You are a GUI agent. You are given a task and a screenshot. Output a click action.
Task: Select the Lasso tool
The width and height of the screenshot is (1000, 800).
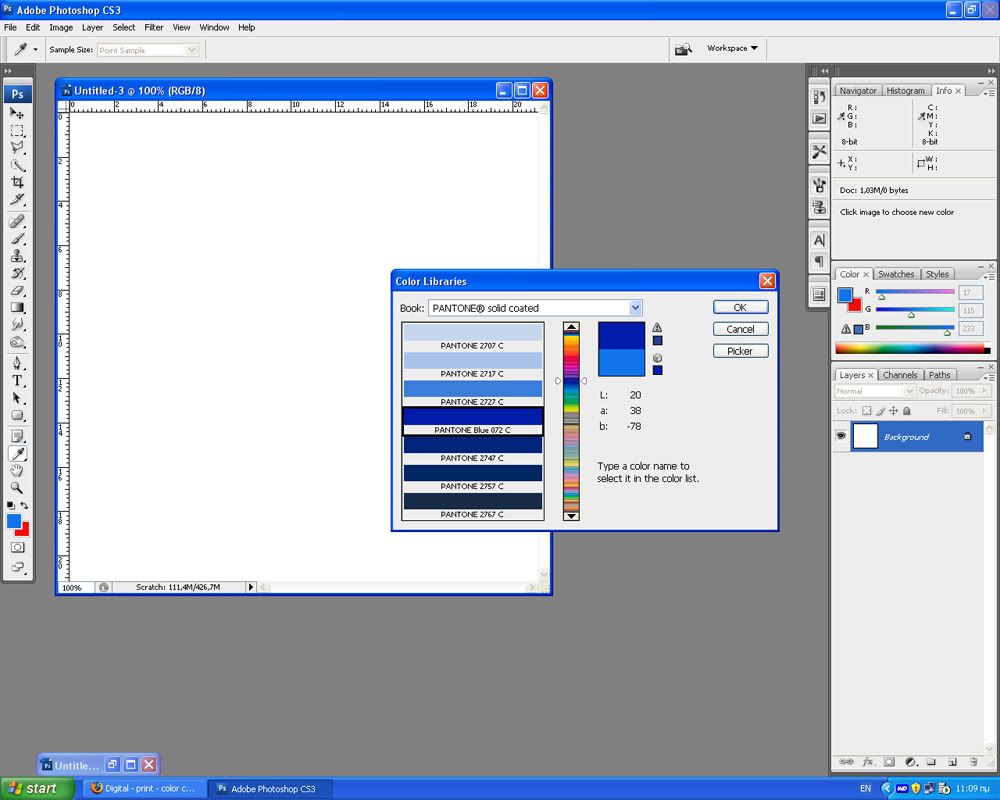click(17, 148)
